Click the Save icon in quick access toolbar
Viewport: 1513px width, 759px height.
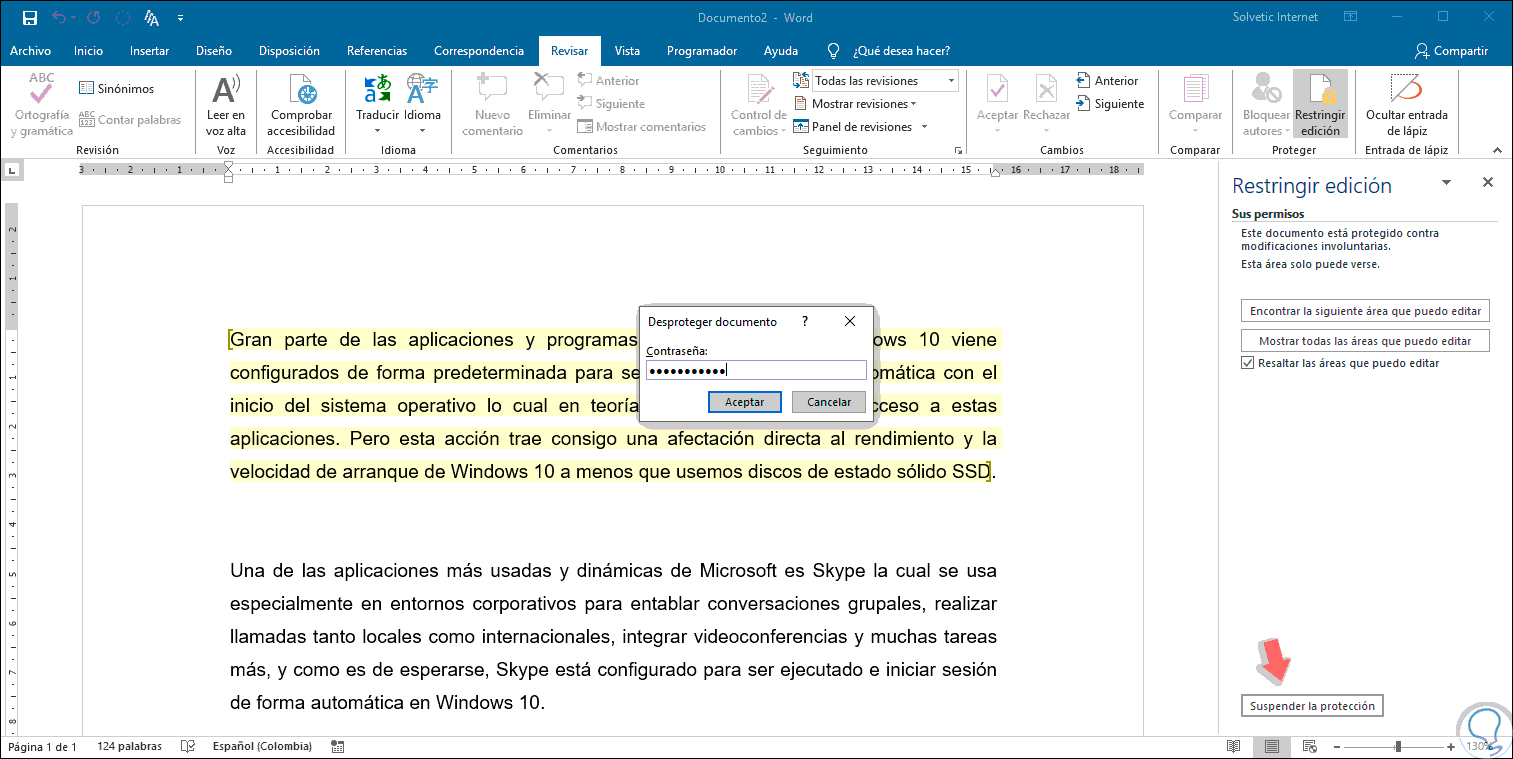[29, 18]
